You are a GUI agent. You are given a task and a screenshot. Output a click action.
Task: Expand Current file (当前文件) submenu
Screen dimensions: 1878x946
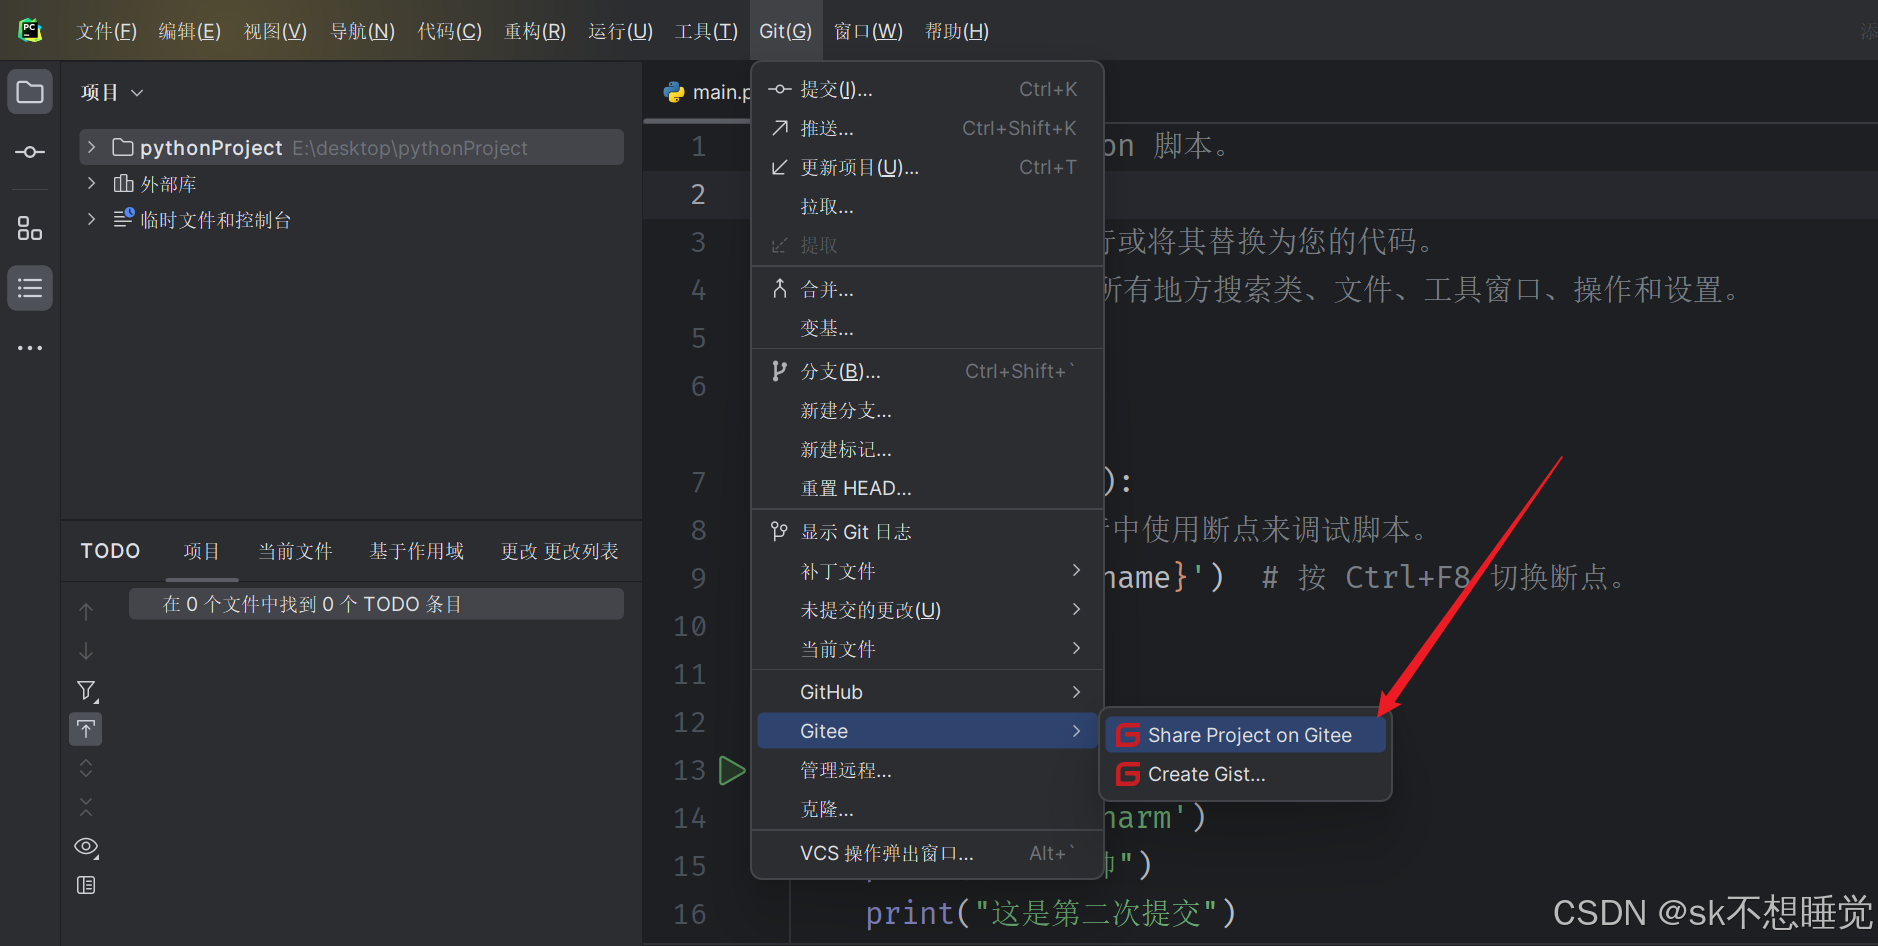click(927, 648)
